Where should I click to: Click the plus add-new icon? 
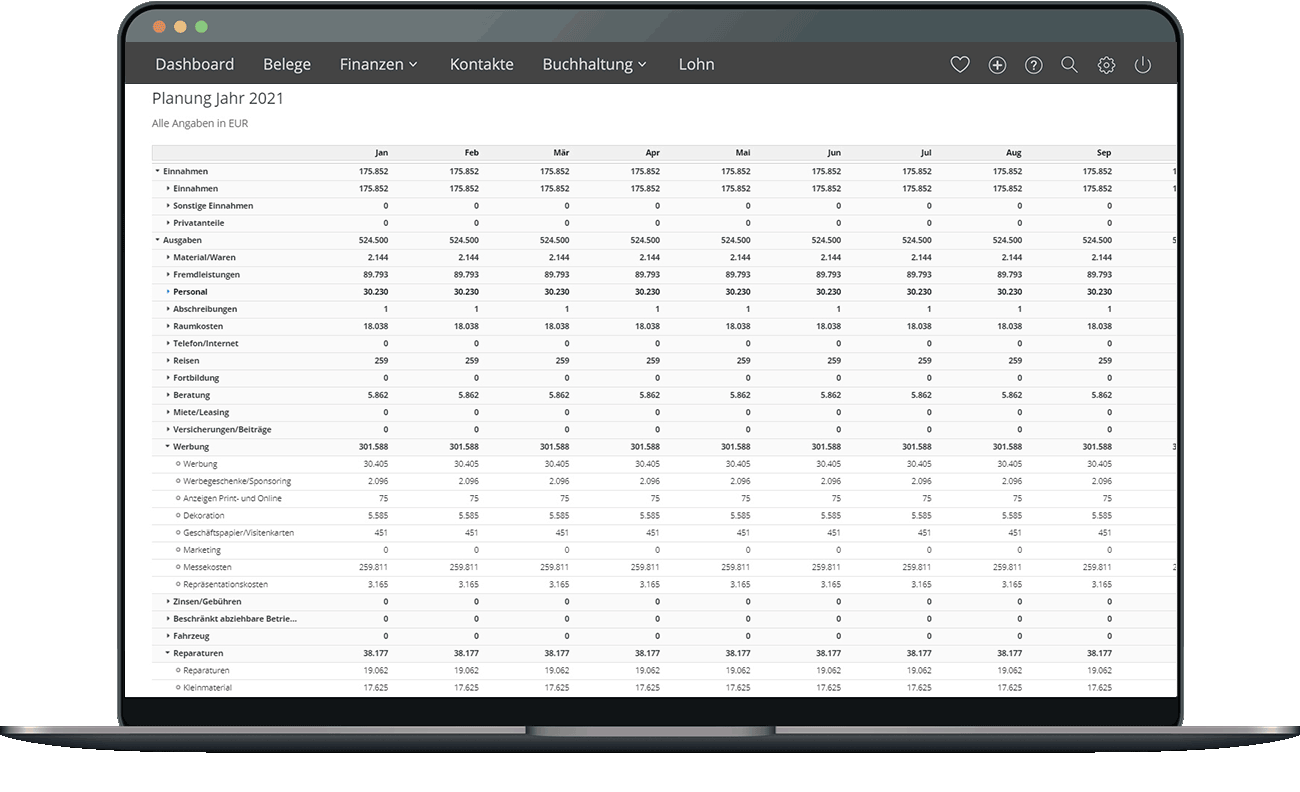pos(997,65)
